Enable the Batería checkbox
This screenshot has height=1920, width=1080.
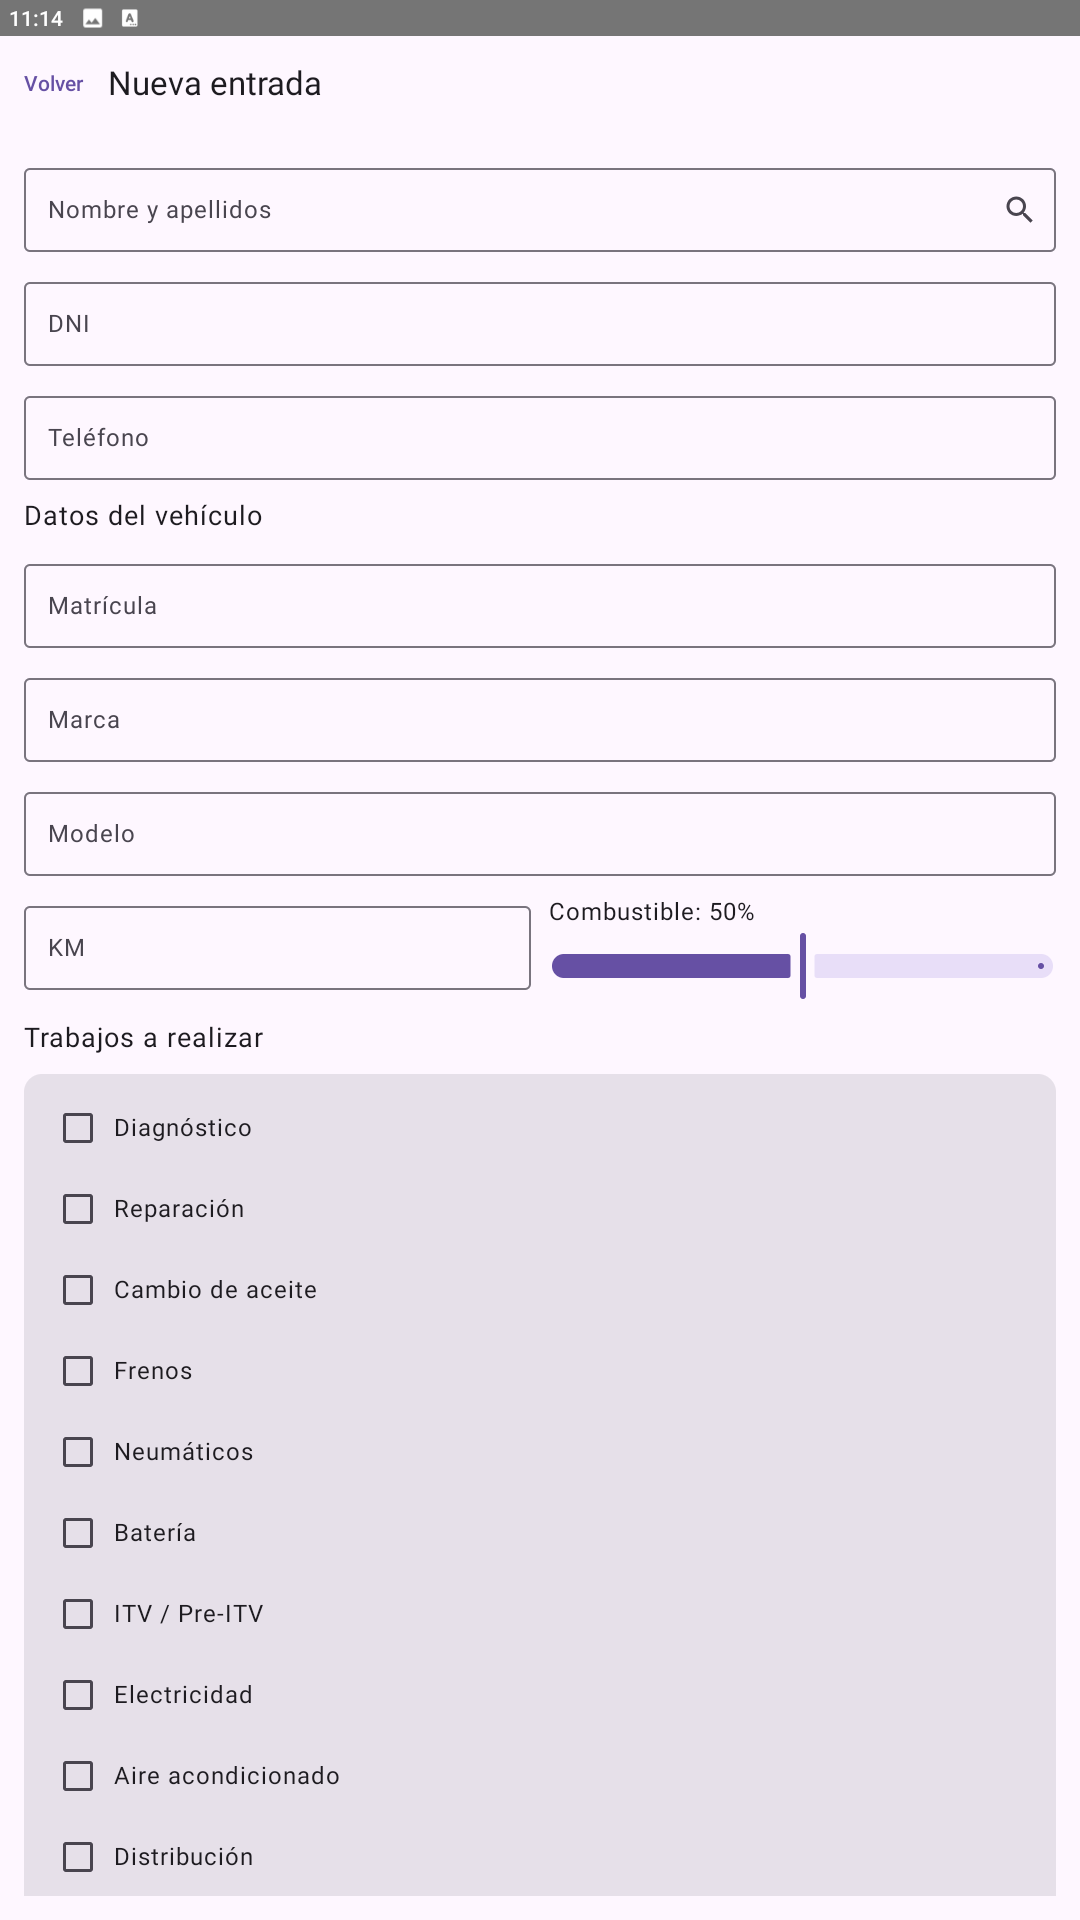[x=78, y=1533]
